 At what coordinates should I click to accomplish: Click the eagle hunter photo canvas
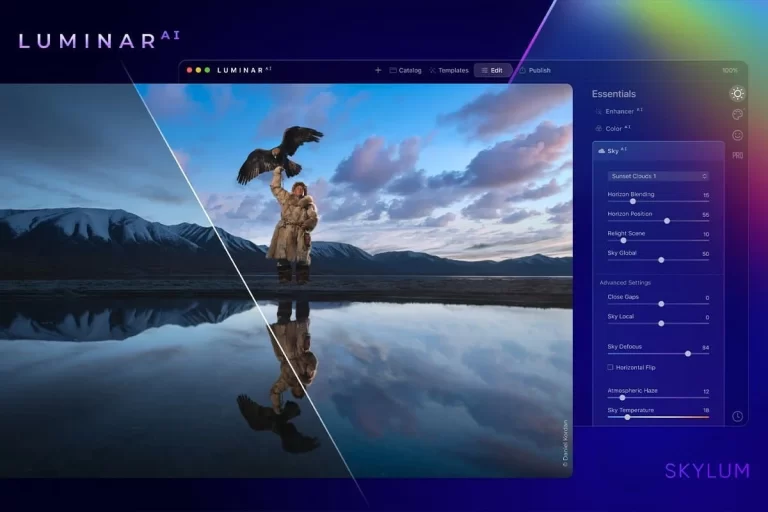click(x=286, y=280)
